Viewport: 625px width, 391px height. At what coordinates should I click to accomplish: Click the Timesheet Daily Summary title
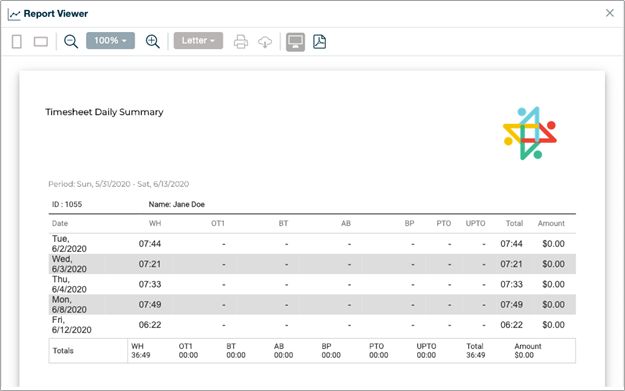coord(104,112)
